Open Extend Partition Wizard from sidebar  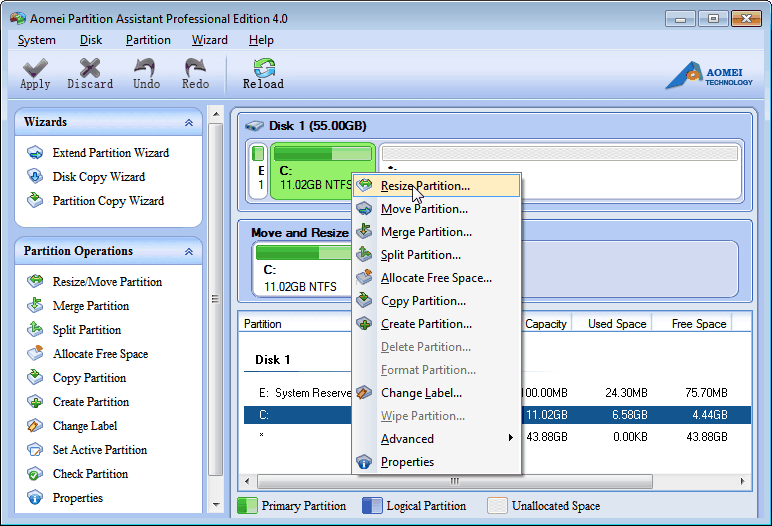pos(110,153)
